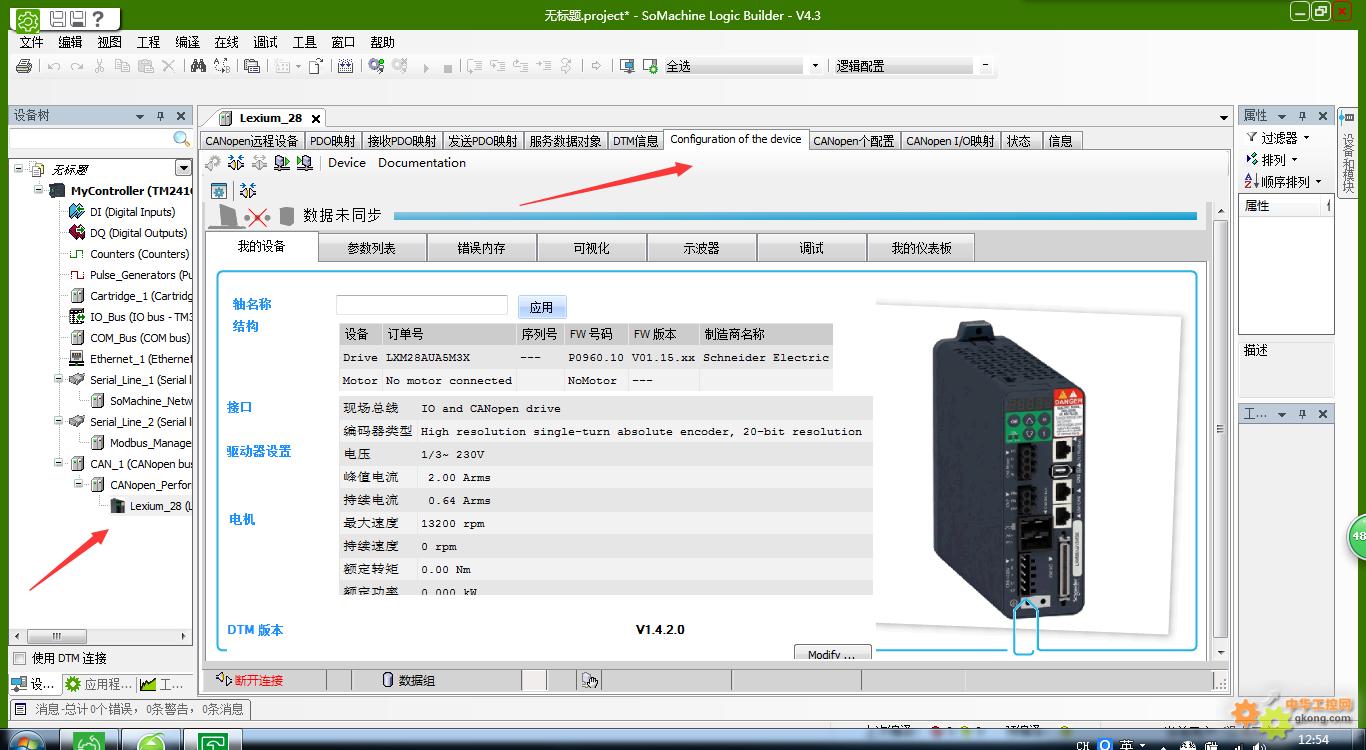The image size is (1366, 750).
Task: Switch to the 参数列表 tab
Action: point(372,248)
